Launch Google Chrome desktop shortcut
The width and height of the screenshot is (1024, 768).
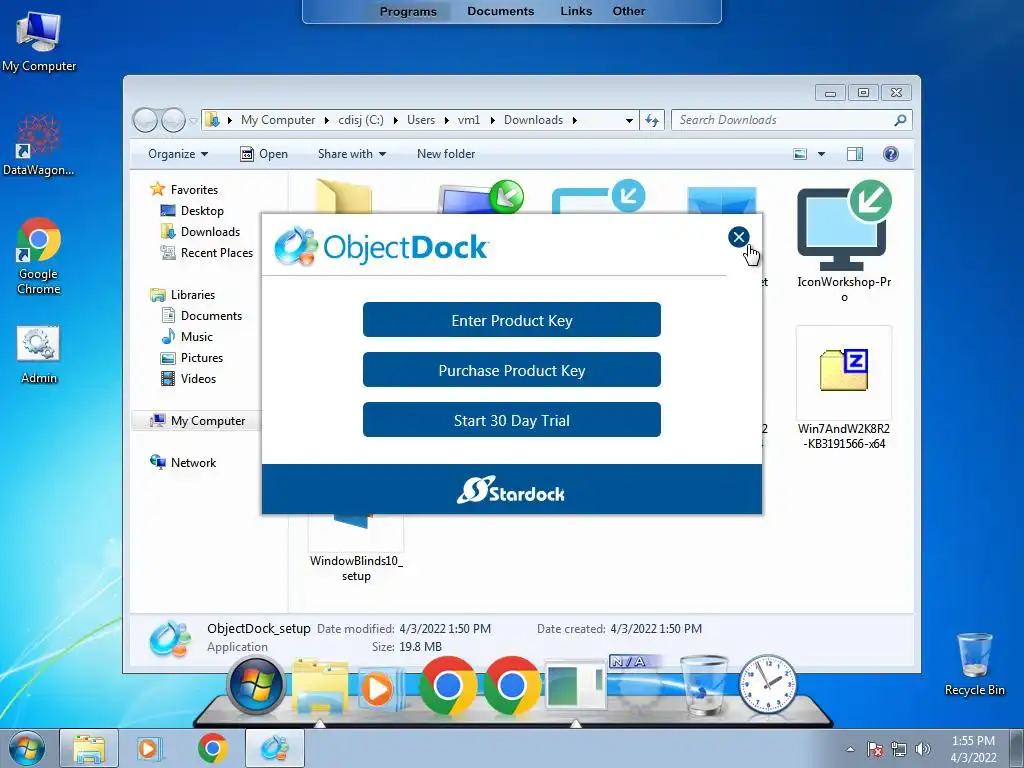[39, 256]
